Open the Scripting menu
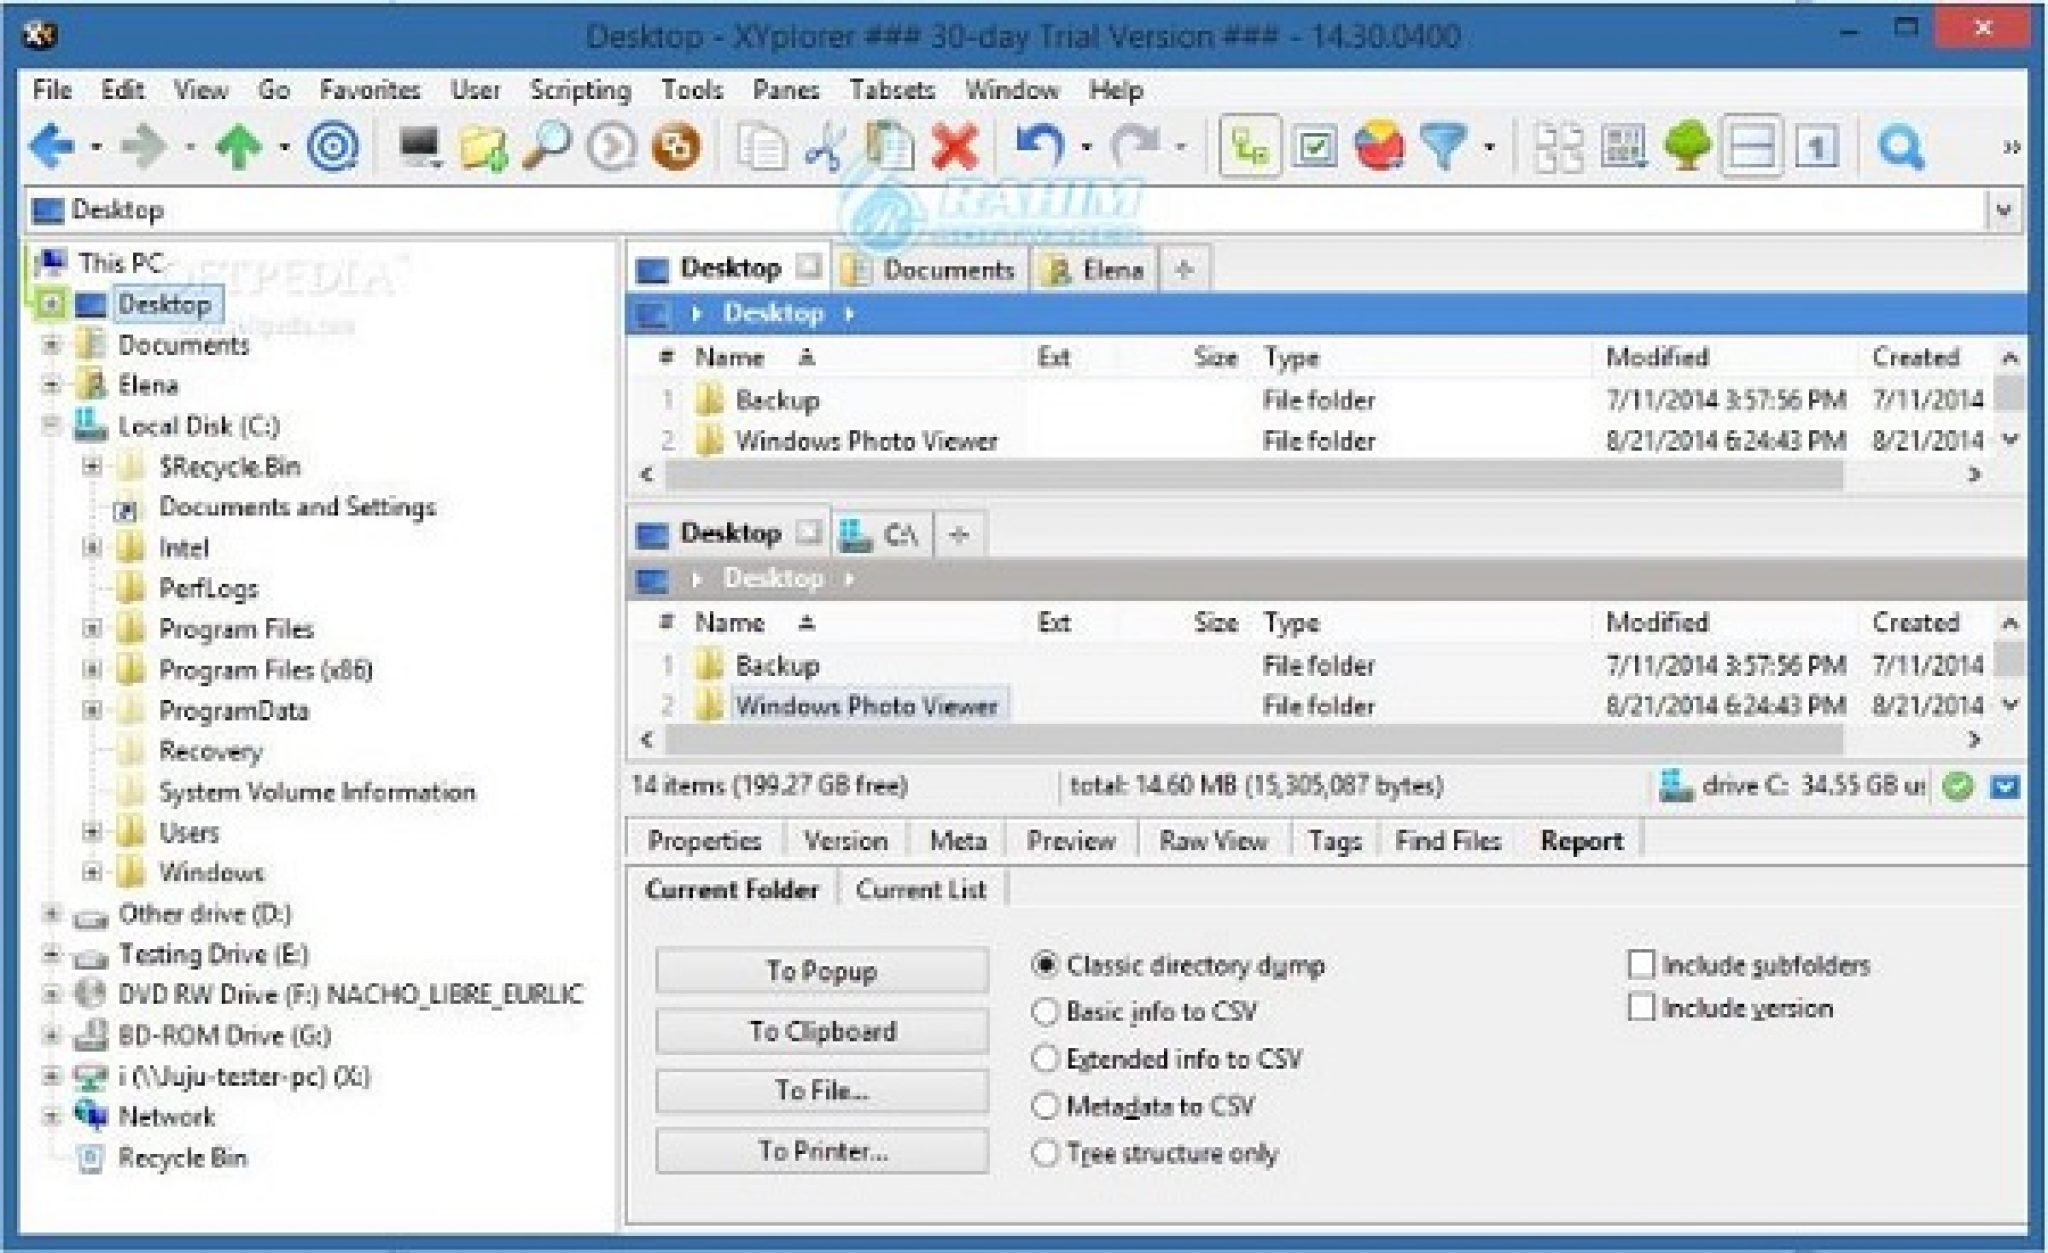Viewport: 2048px width, 1253px height. pyautogui.click(x=580, y=90)
